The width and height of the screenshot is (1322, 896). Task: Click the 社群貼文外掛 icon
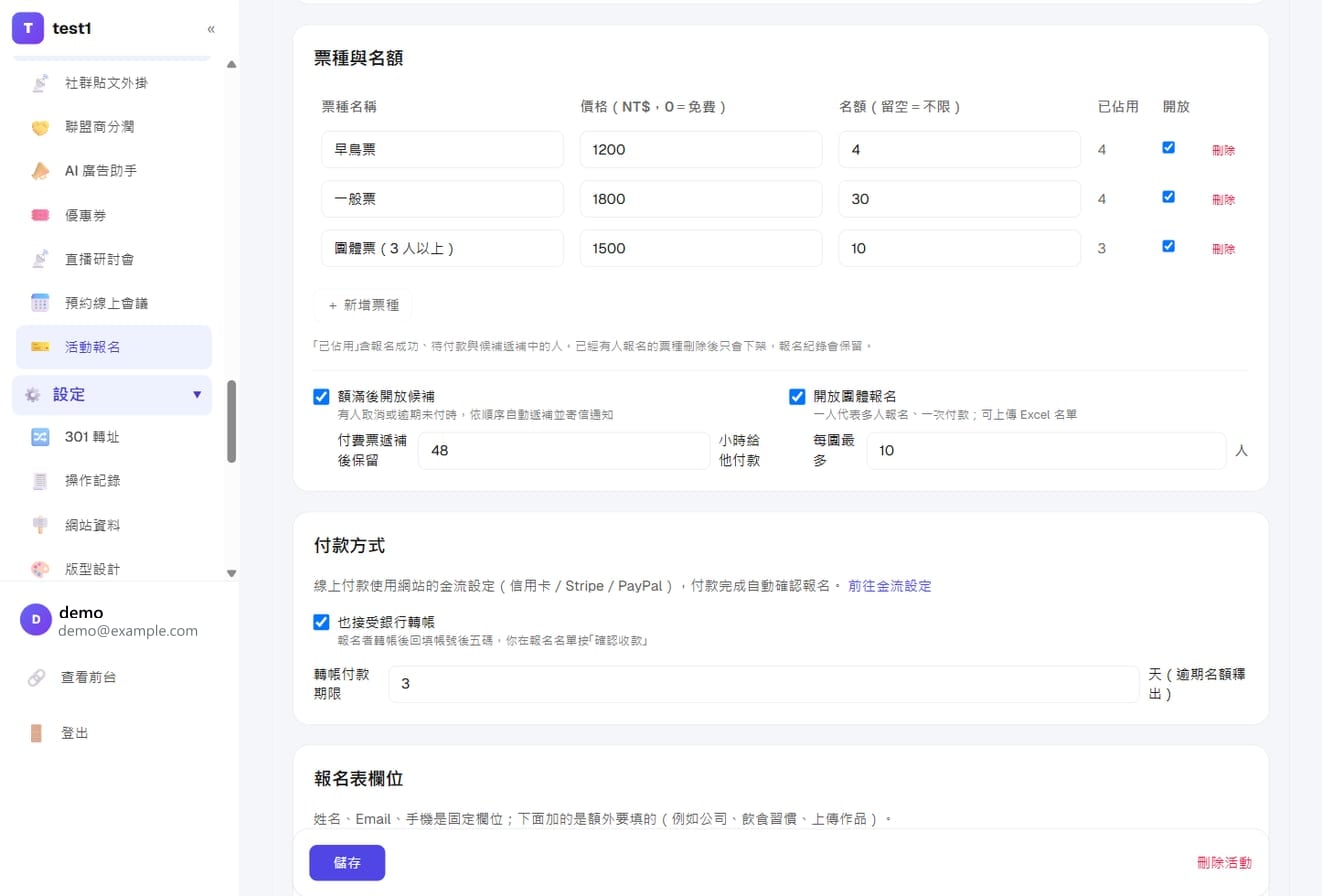click(40, 83)
